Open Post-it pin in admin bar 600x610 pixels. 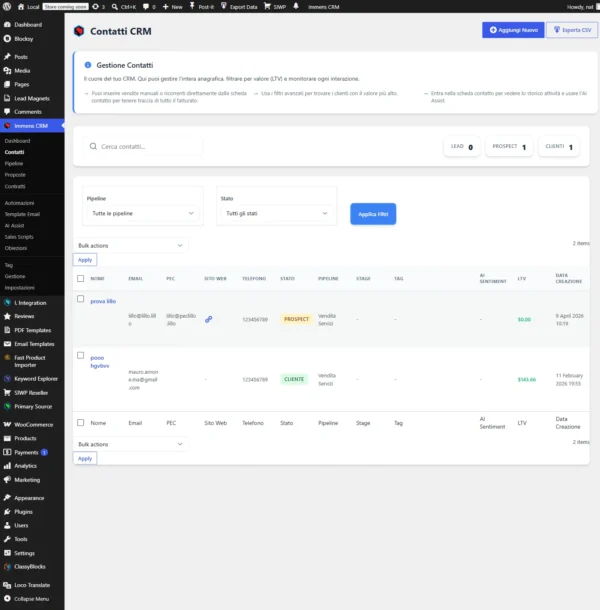202,7
